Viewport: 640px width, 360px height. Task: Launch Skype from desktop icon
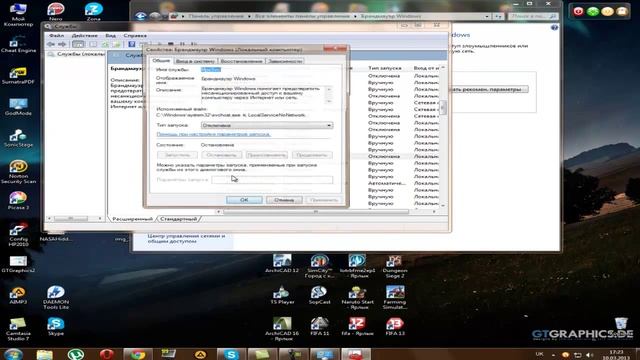pos(56,327)
